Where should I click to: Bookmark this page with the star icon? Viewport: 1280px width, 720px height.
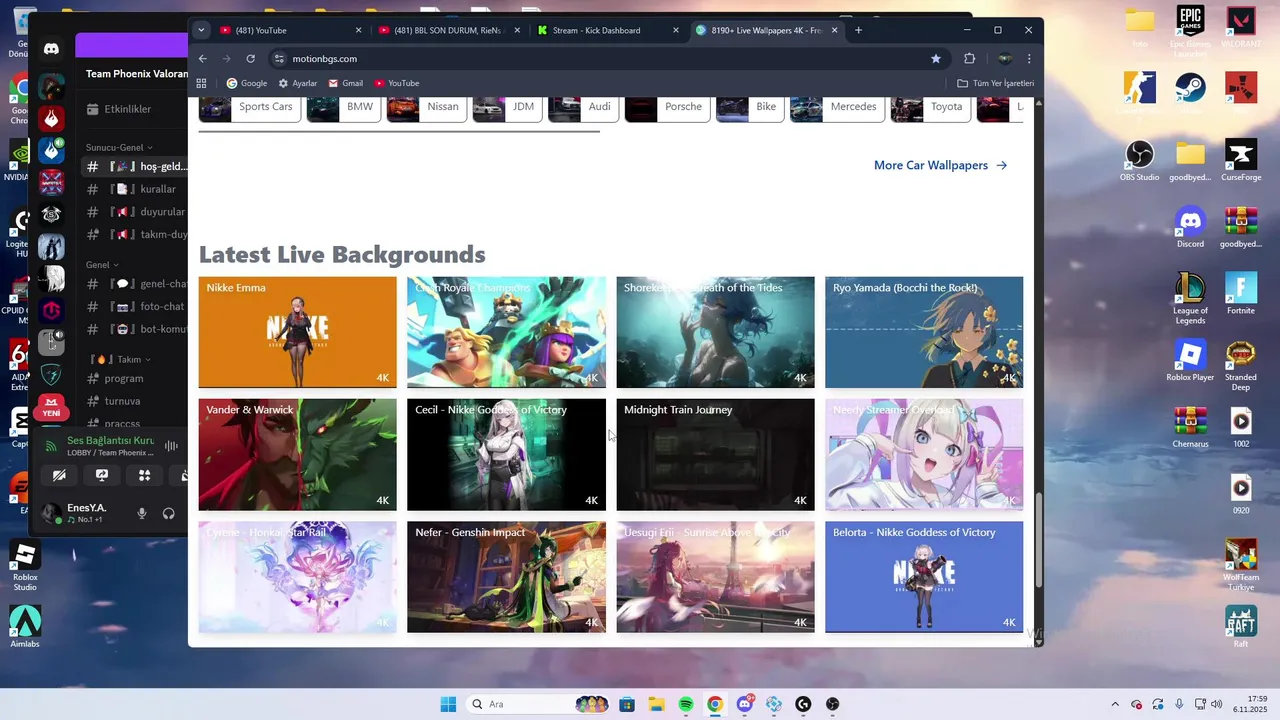936,58
